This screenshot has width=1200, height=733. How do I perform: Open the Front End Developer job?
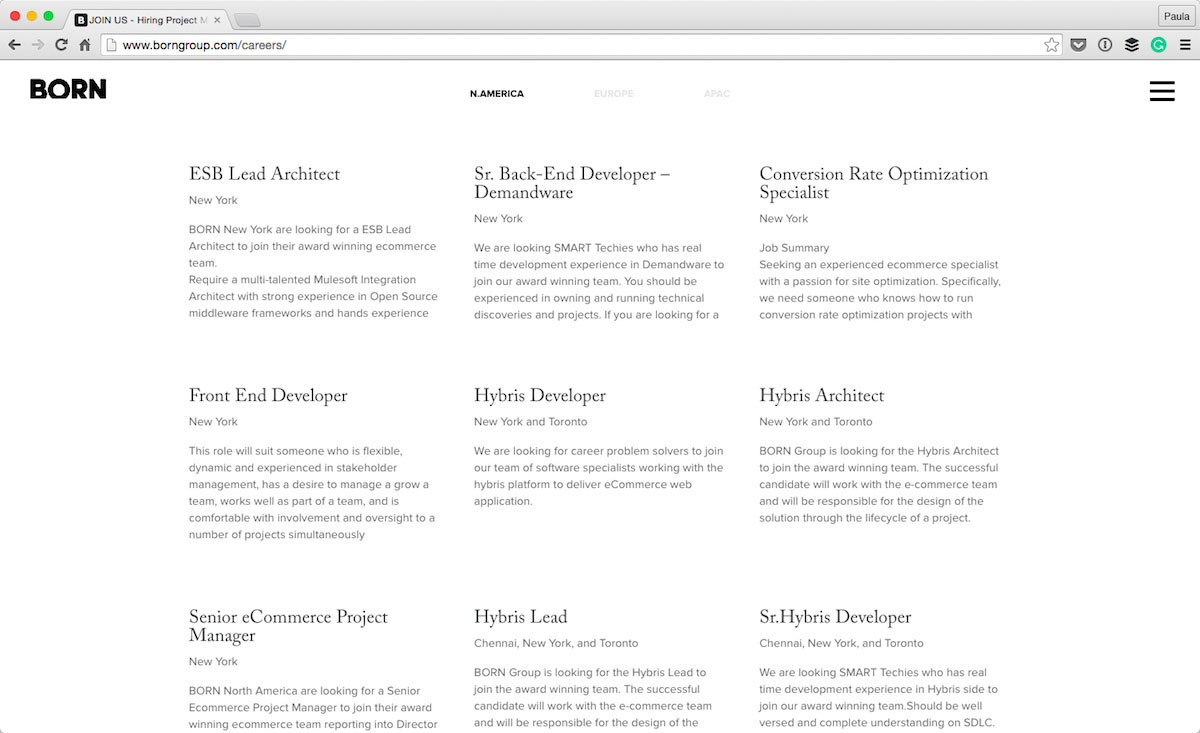click(268, 396)
